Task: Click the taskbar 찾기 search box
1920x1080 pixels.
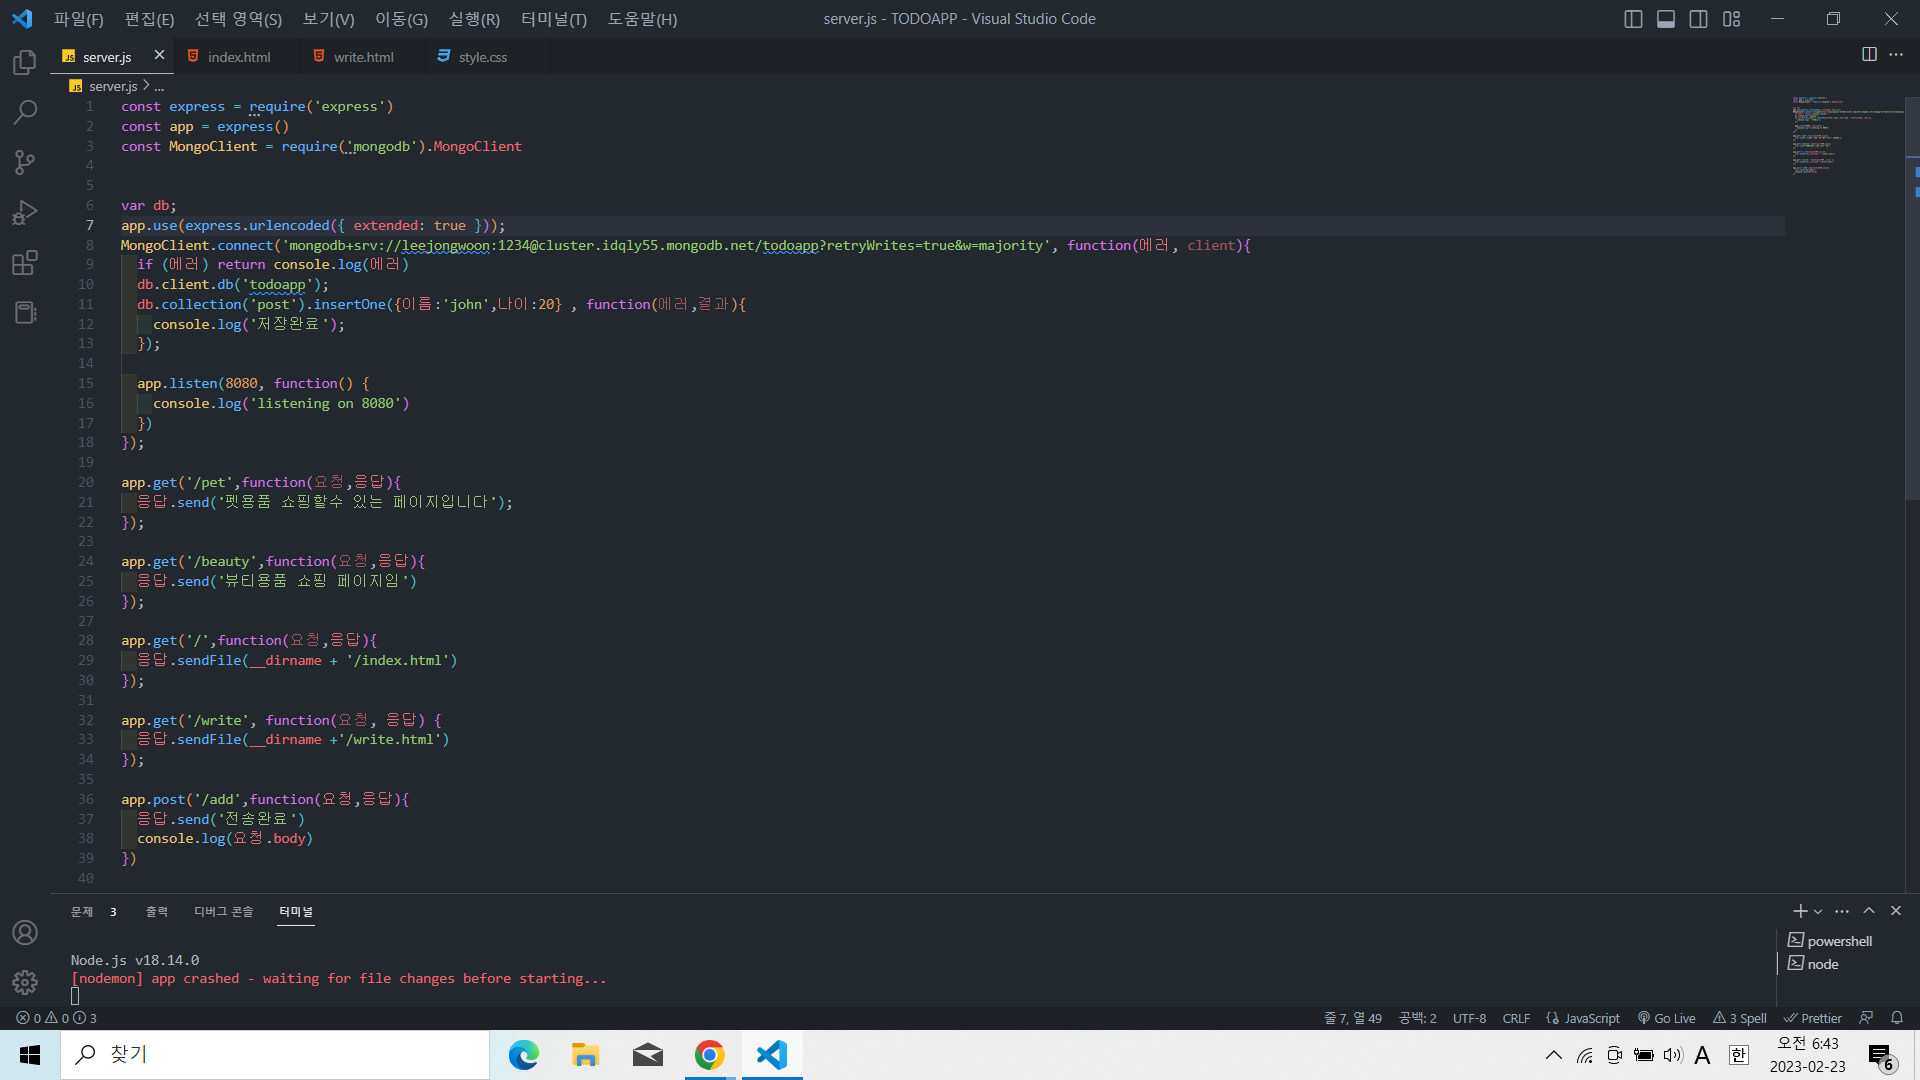Action: (275, 1055)
